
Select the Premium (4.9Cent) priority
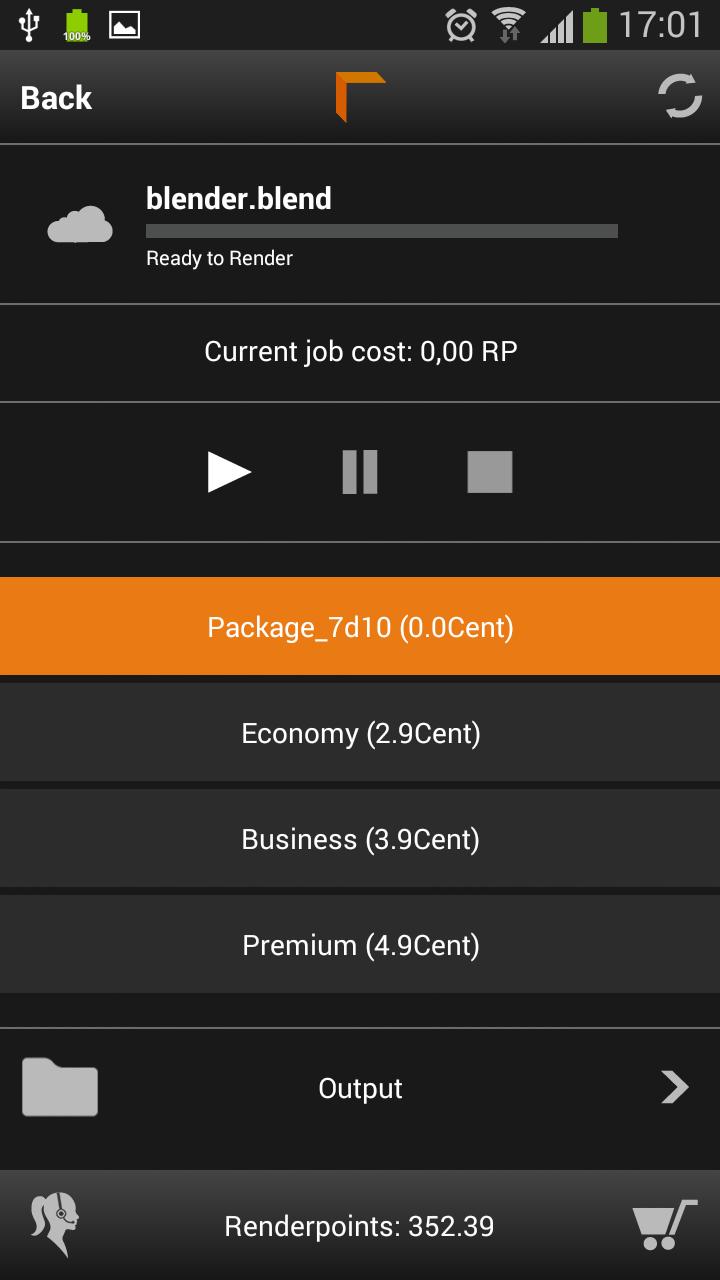[x=360, y=945]
